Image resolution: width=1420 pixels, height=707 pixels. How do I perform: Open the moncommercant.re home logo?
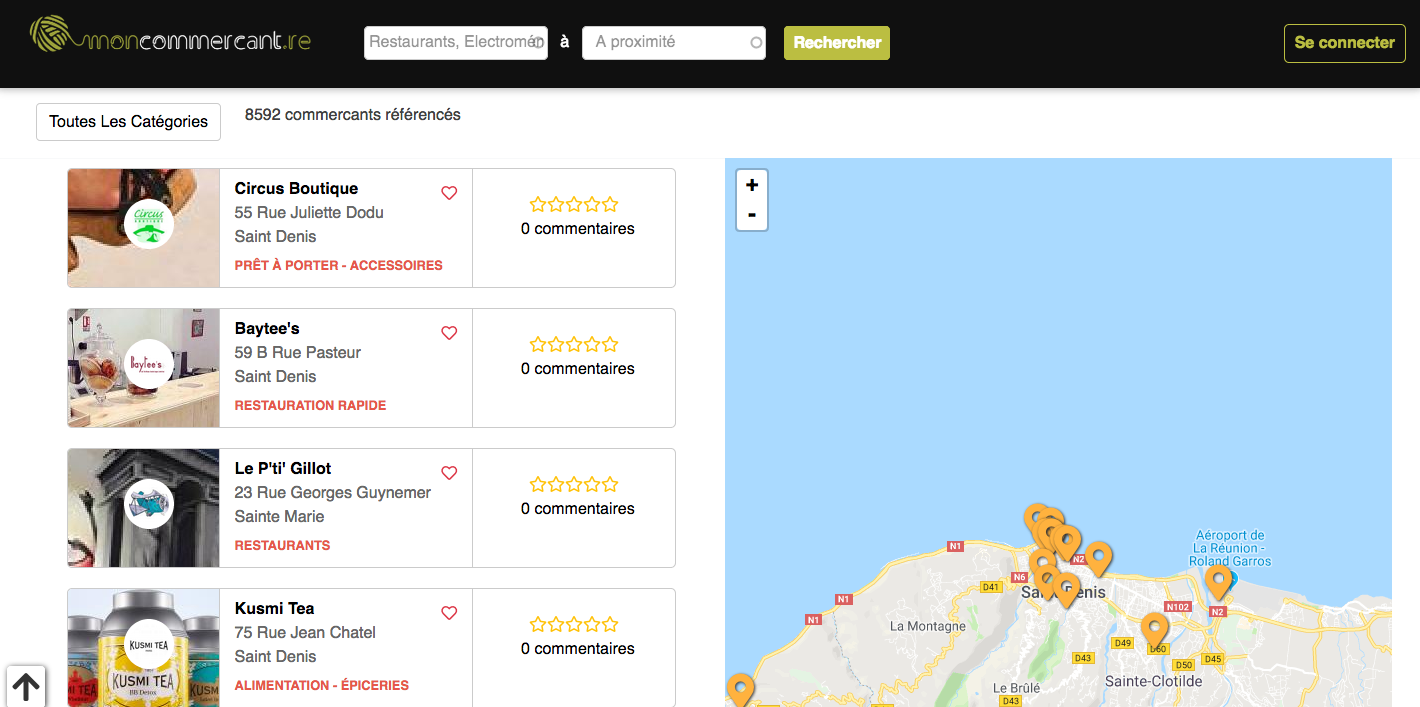[171, 35]
